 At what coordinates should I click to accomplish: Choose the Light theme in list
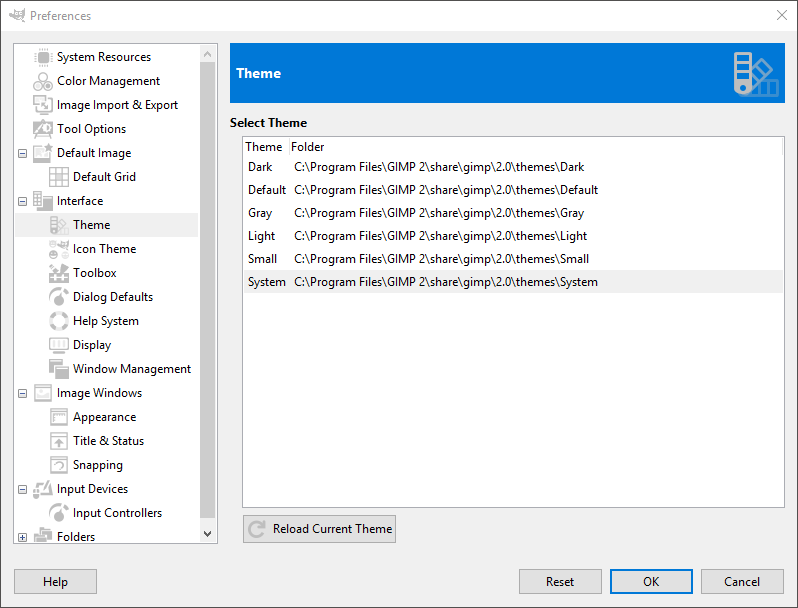(x=513, y=236)
